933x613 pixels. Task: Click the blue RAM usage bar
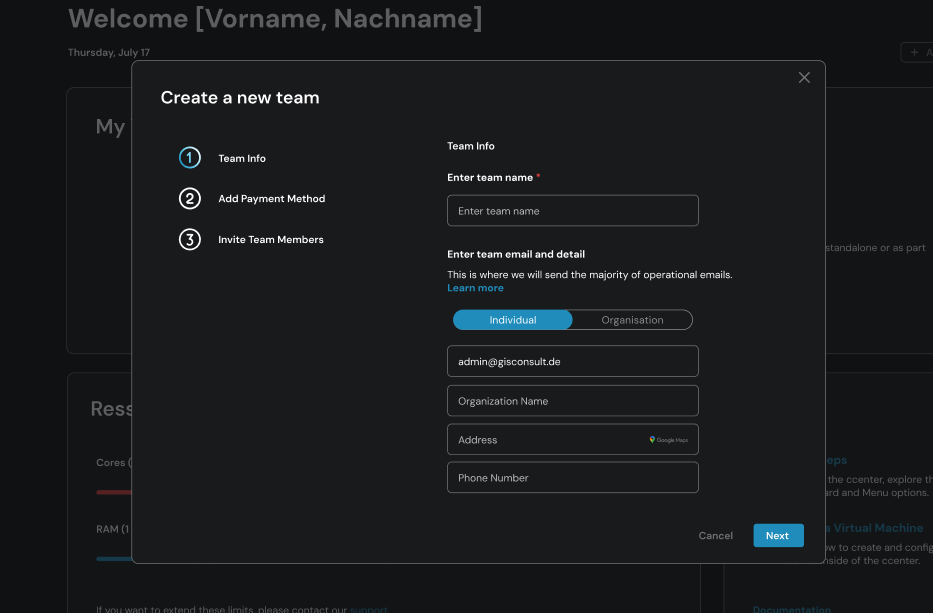[x=114, y=559]
